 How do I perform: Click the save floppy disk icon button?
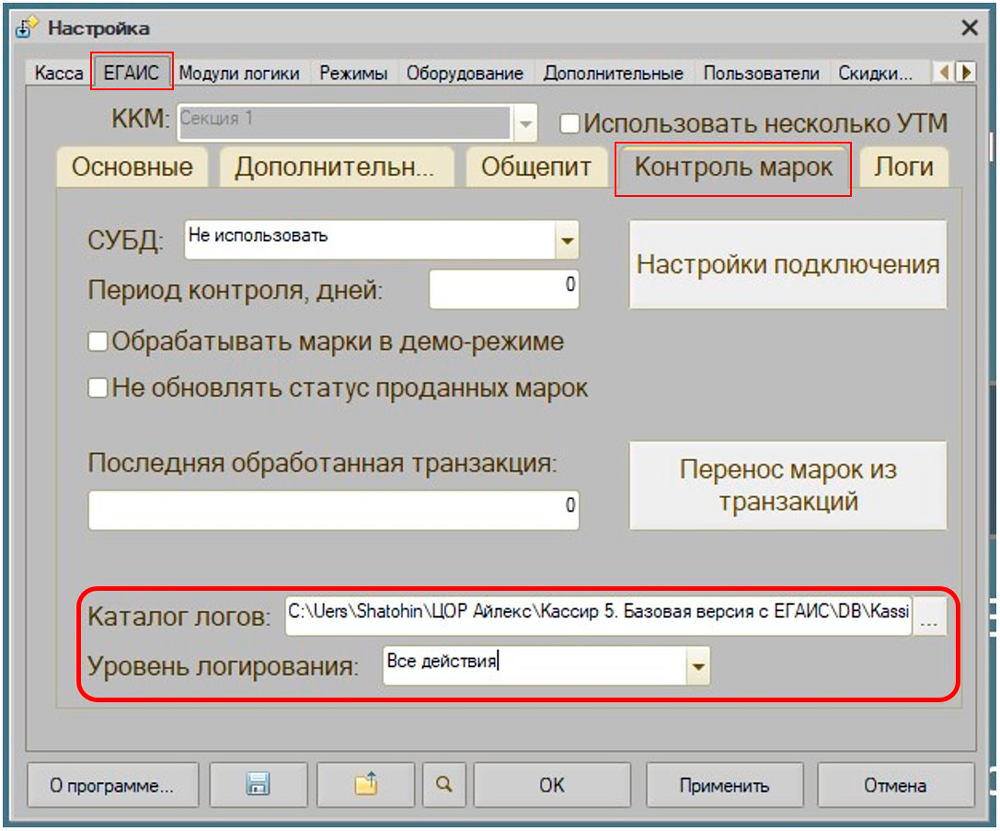pyautogui.click(x=258, y=785)
